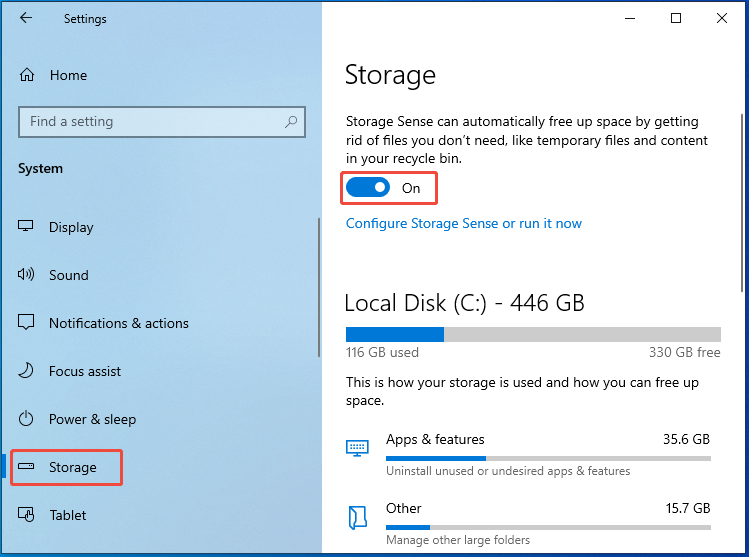Image resolution: width=749 pixels, height=557 pixels.
Task: Click the Display monitor icon
Action: (x=26, y=226)
